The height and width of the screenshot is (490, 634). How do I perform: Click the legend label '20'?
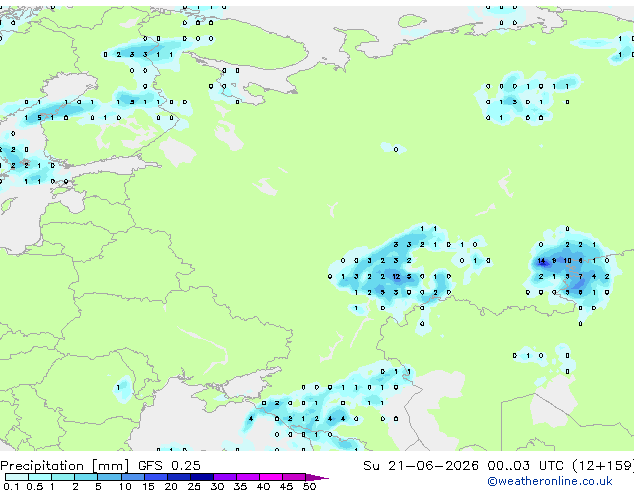tap(171, 486)
